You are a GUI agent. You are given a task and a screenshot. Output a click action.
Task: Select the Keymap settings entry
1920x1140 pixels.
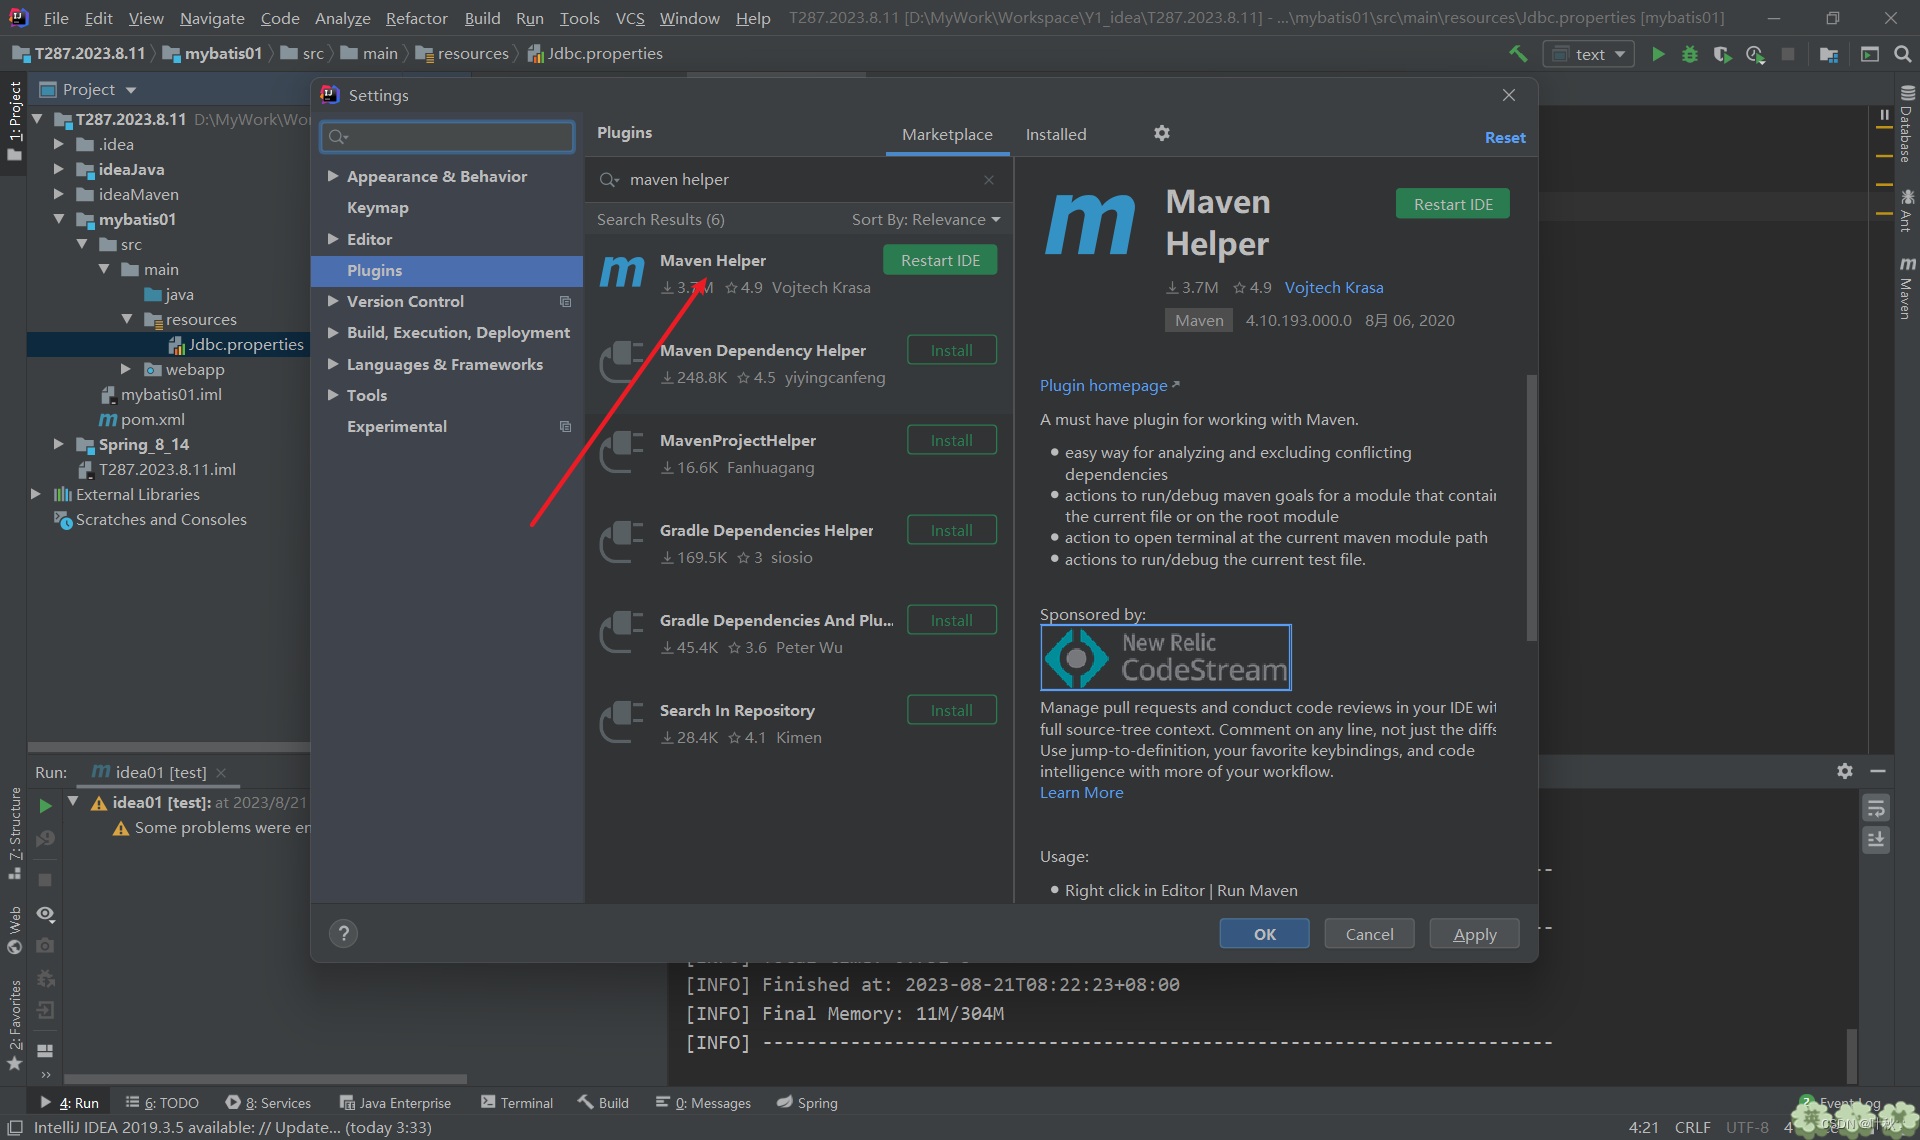click(378, 208)
